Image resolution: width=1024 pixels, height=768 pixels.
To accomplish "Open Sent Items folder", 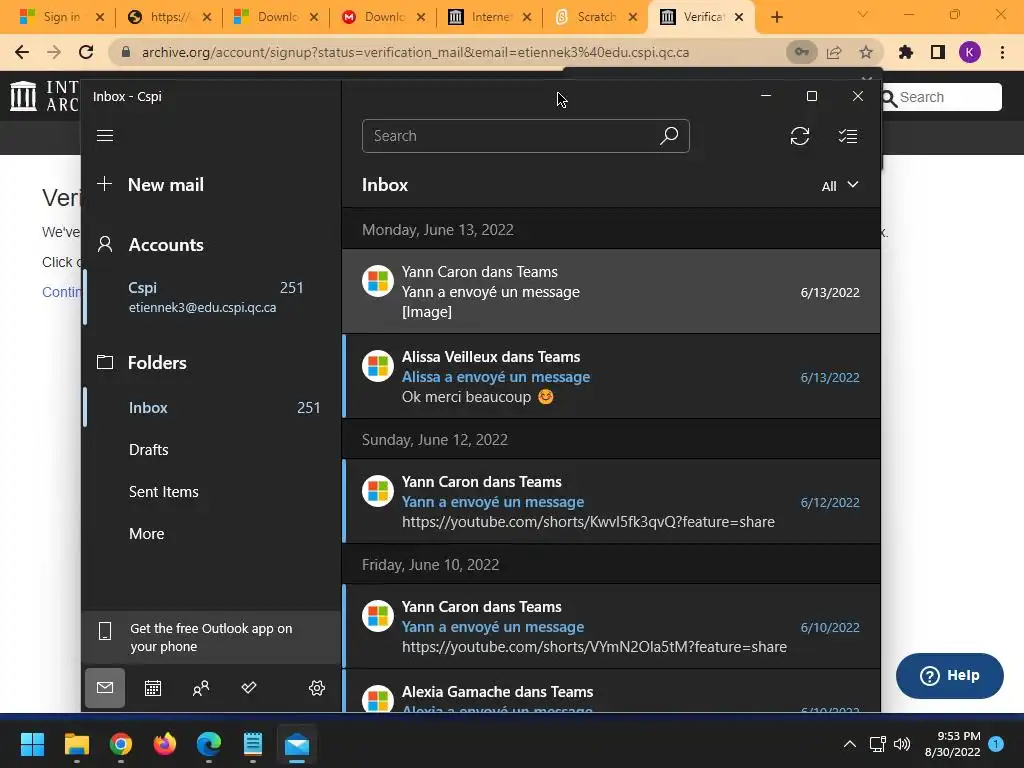I will [x=212, y=492].
